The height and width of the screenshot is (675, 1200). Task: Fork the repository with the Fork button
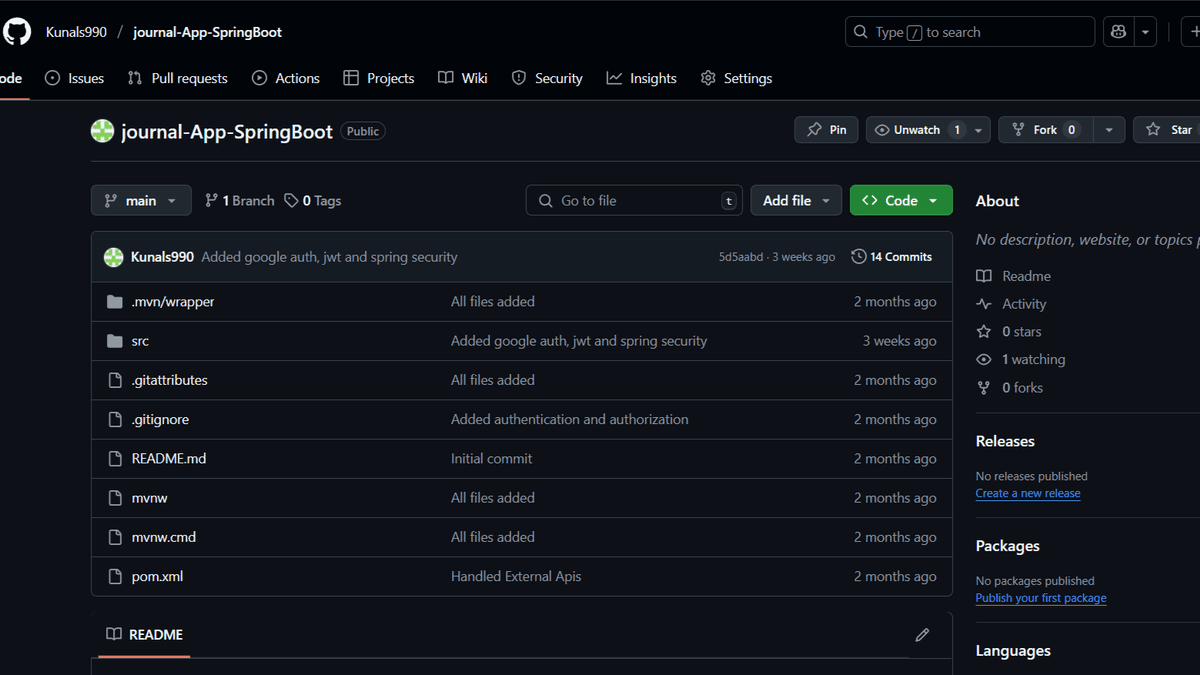1045,130
